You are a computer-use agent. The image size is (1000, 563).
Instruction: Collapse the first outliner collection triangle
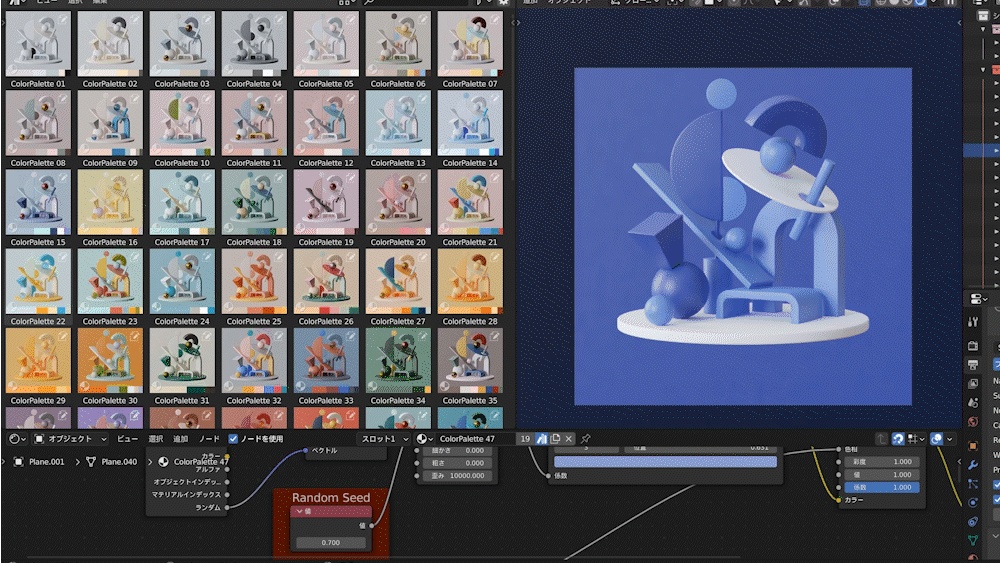pos(983,29)
